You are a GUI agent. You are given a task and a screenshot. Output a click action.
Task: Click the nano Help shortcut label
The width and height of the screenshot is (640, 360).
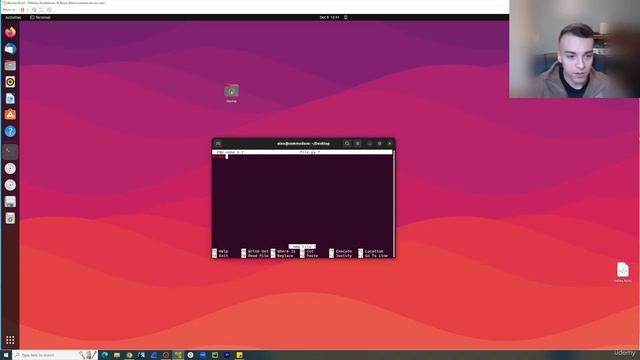click(x=223, y=251)
